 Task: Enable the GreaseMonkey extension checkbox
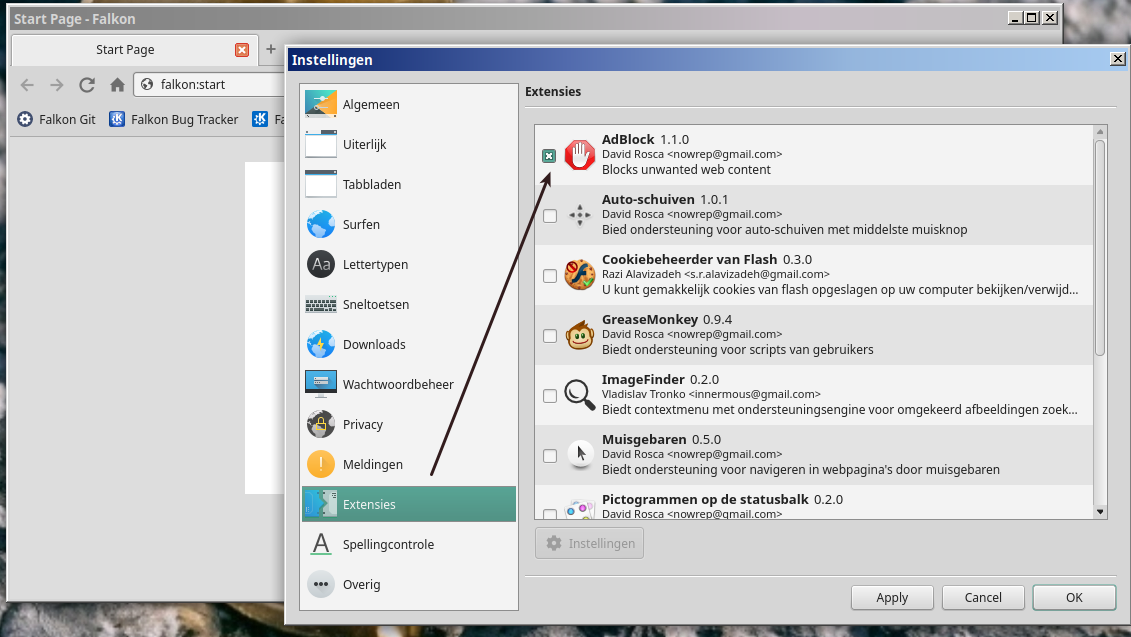550,335
